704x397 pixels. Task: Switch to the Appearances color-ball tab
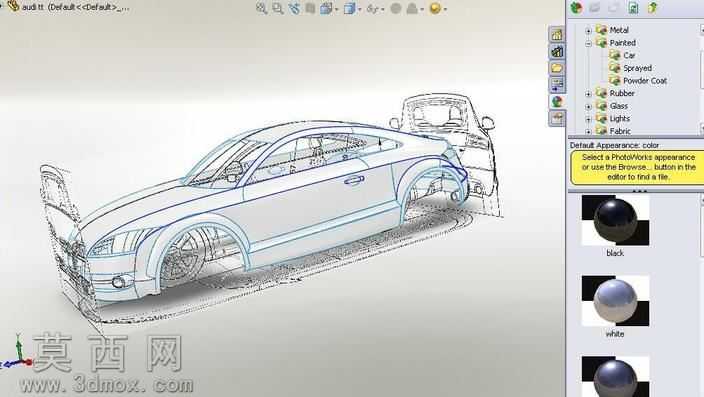pos(557,102)
